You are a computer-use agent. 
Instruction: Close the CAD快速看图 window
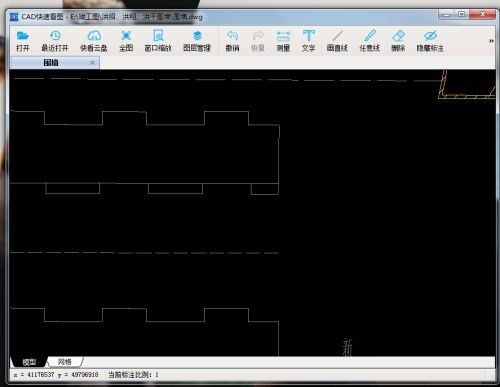482,14
